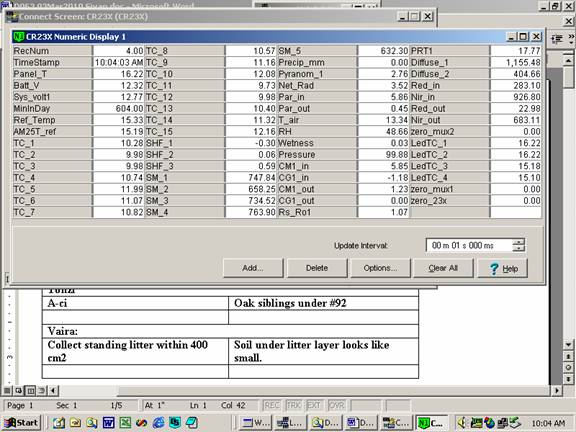This screenshot has height=432, width=576.
Task: Click the magnifier quick launch icon
Action: tap(91, 422)
